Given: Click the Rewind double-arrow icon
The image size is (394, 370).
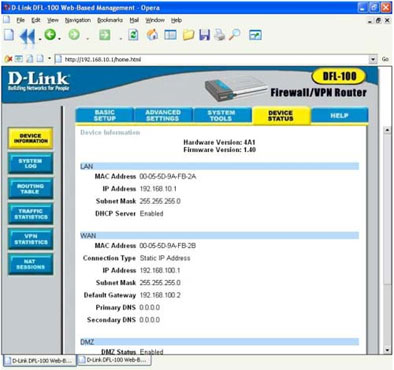Looking at the screenshot, I should tap(27, 36).
